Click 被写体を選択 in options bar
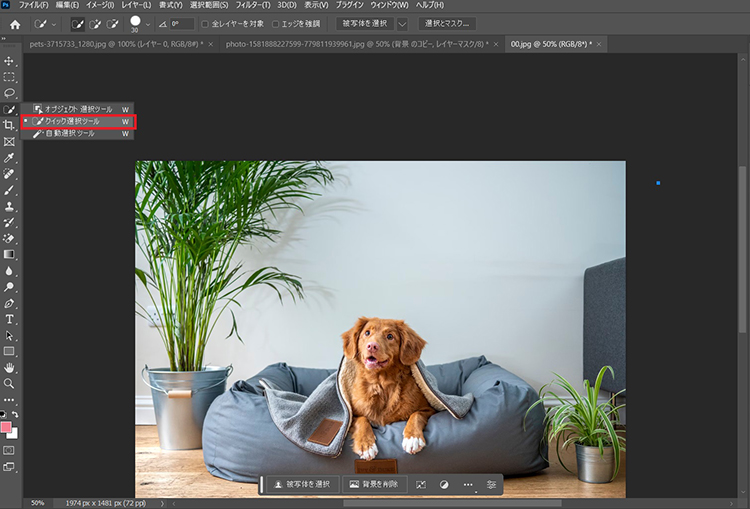The width and height of the screenshot is (750, 509). [365, 23]
